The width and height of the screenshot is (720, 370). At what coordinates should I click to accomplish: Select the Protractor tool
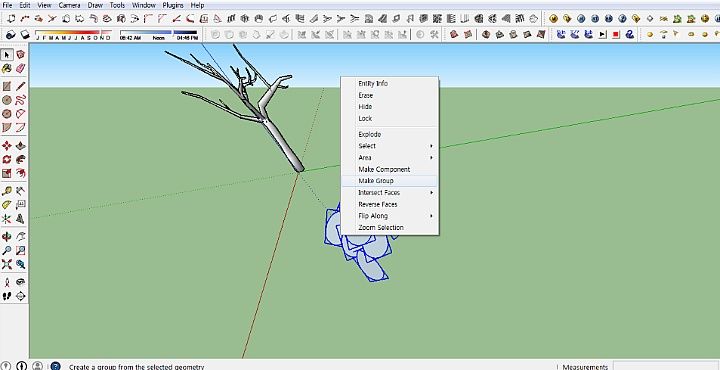pos(7,205)
